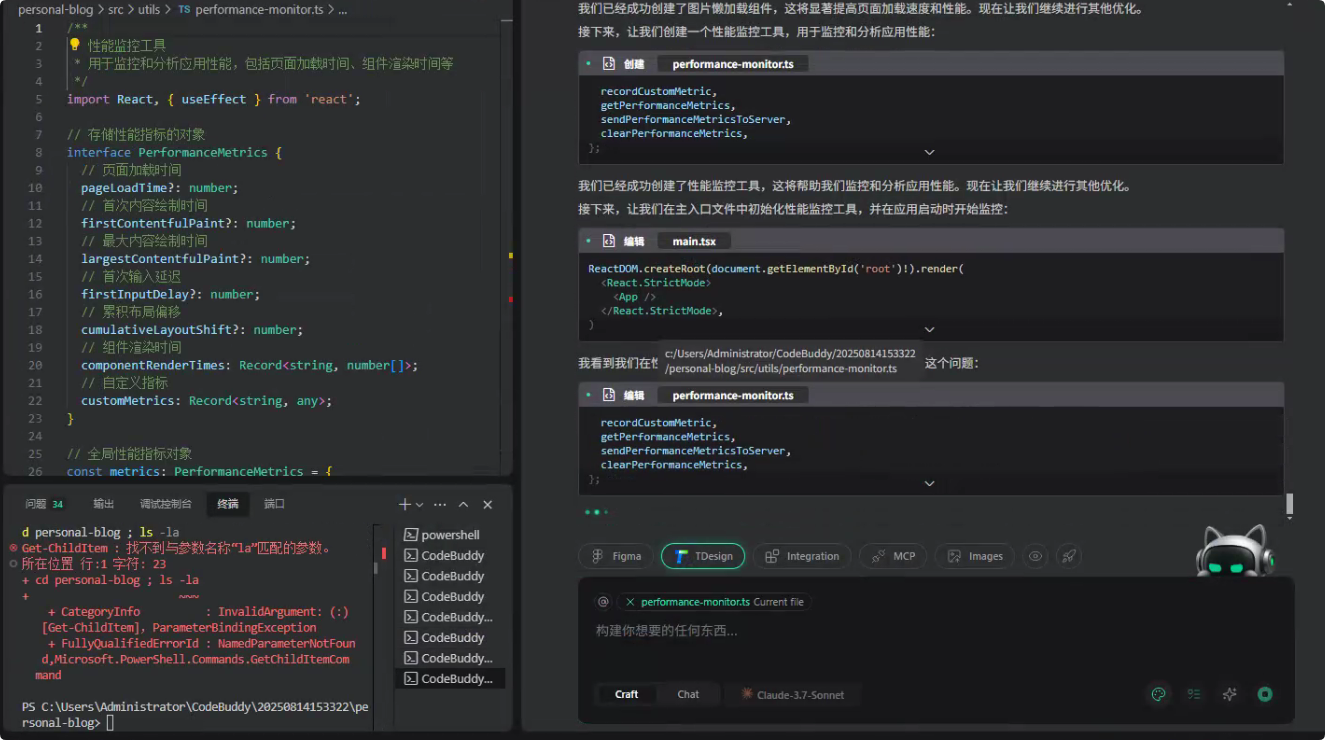Click the terminal output scrollbar
Image resolution: width=1325 pixels, height=740 pixels.
[376, 568]
